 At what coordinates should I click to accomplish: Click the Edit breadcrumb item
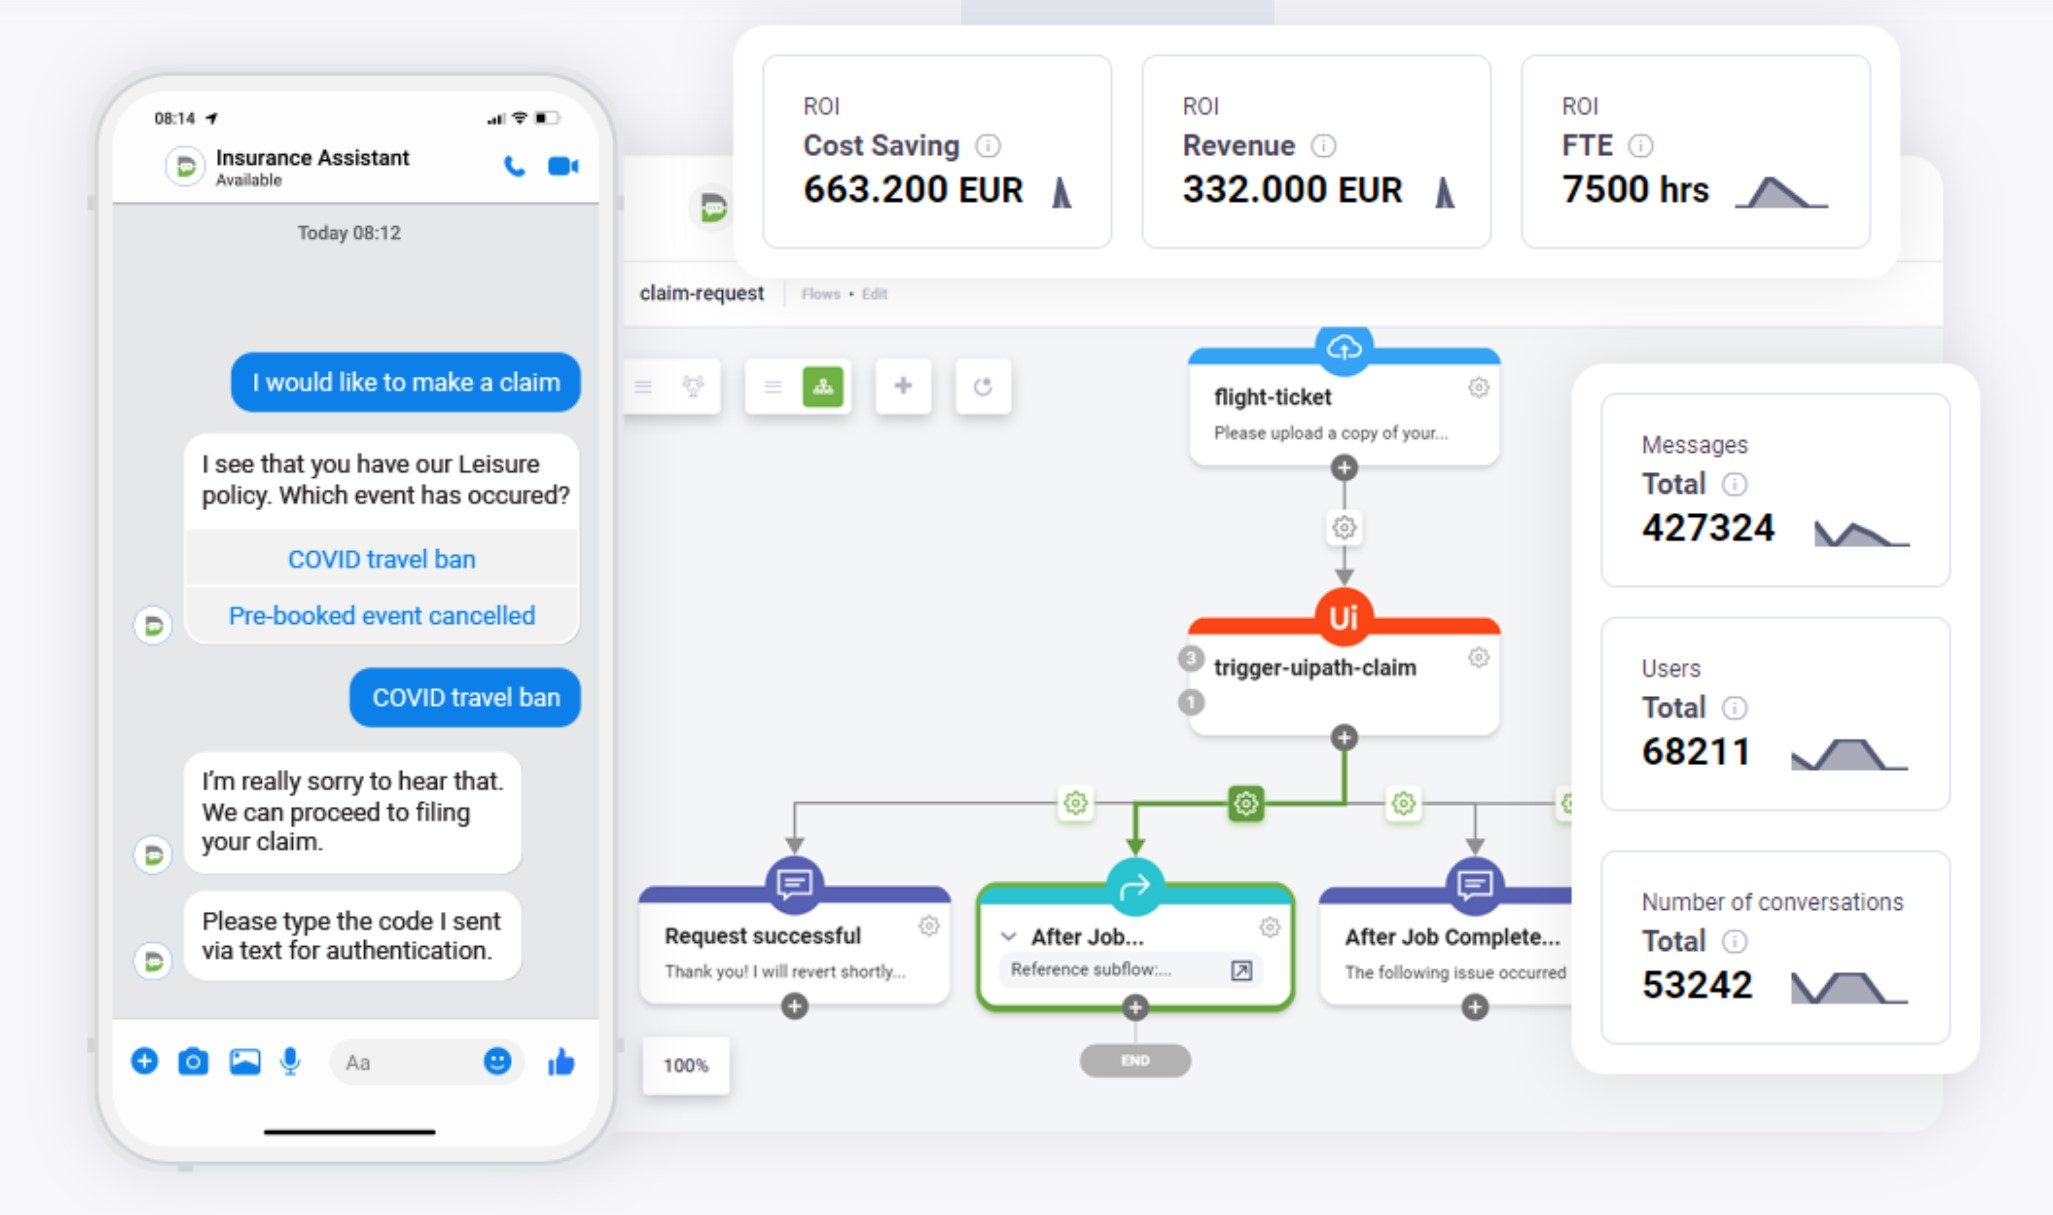pyautogui.click(x=874, y=294)
